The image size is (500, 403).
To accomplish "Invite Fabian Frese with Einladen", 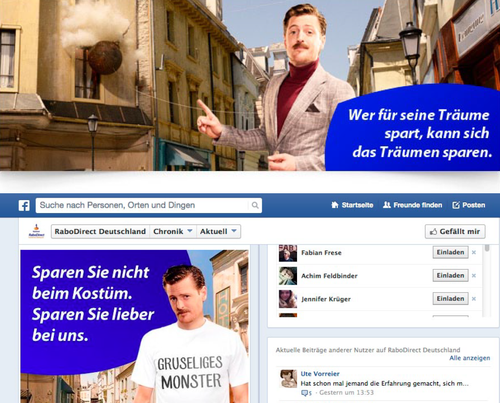I will [450, 252].
